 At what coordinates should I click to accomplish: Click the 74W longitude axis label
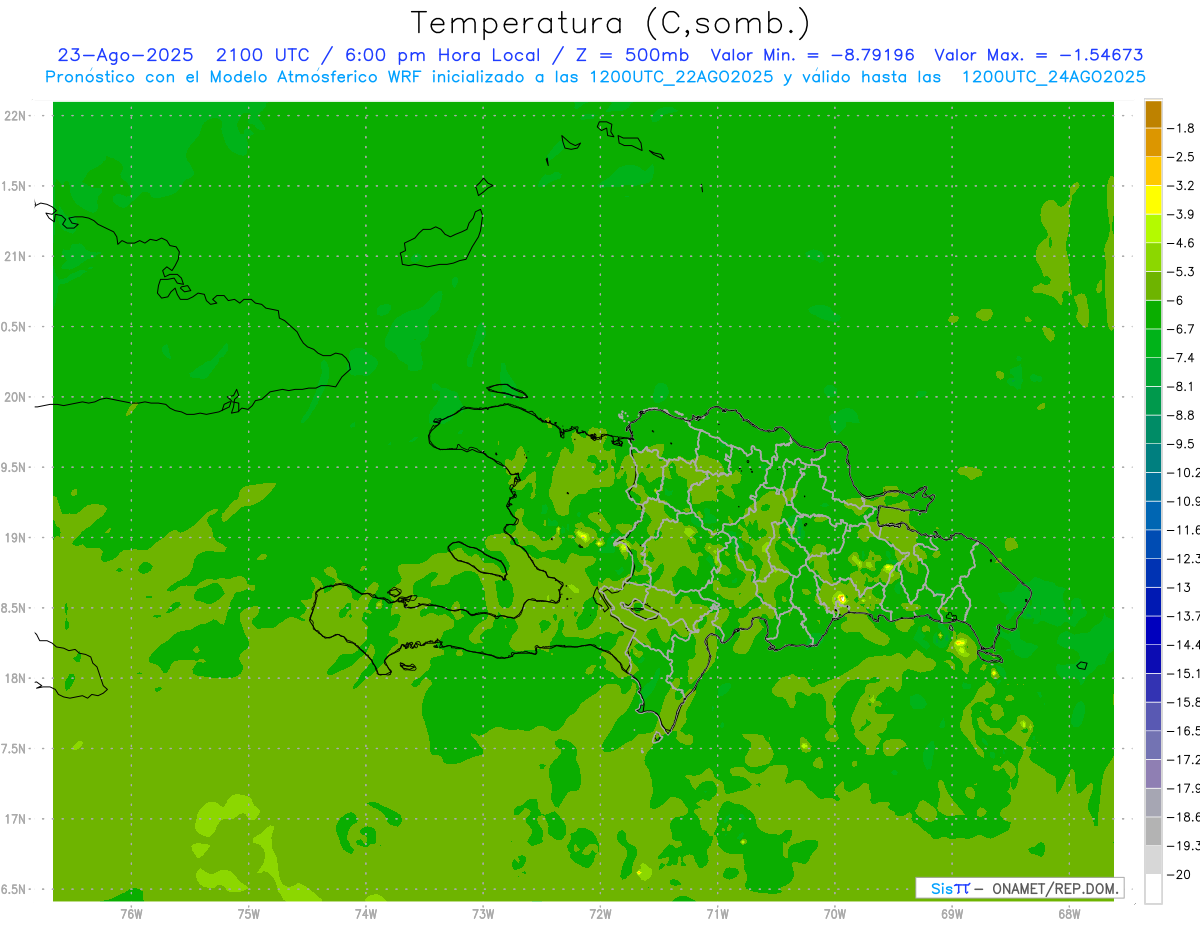(x=365, y=913)
